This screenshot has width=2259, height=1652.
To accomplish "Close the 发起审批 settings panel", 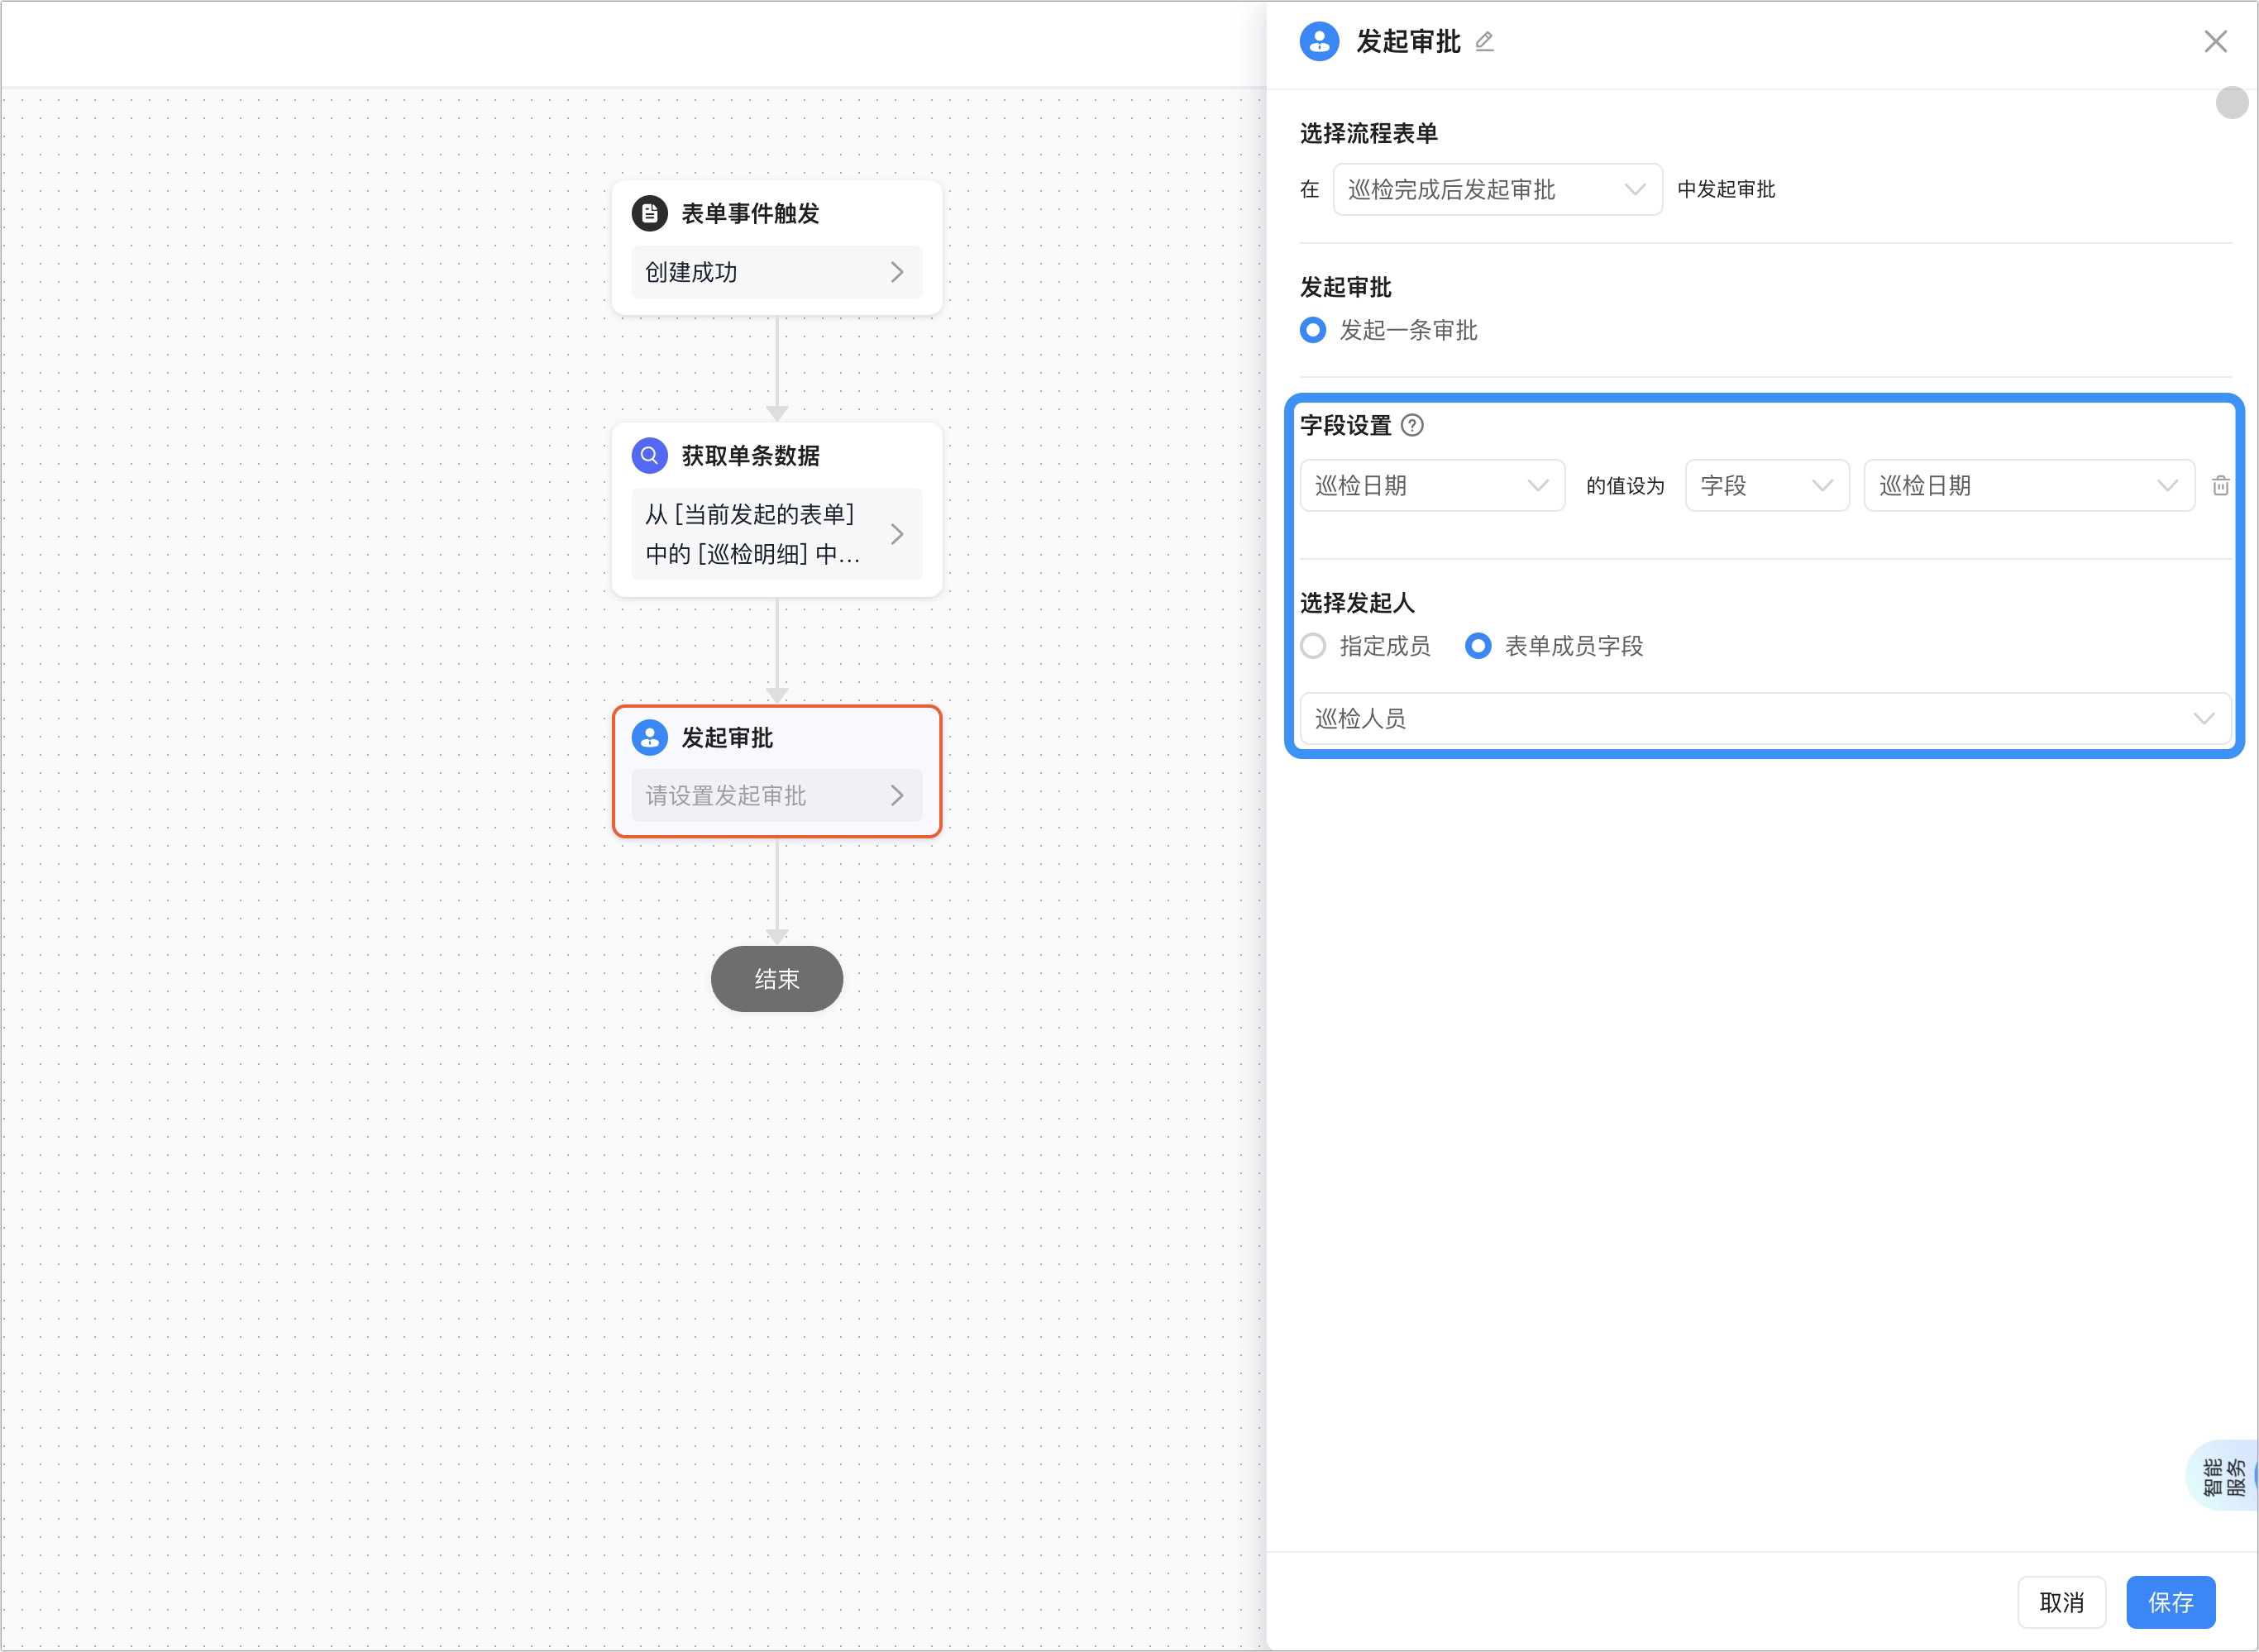I will pyautogui.click(x=2215, y=42).
